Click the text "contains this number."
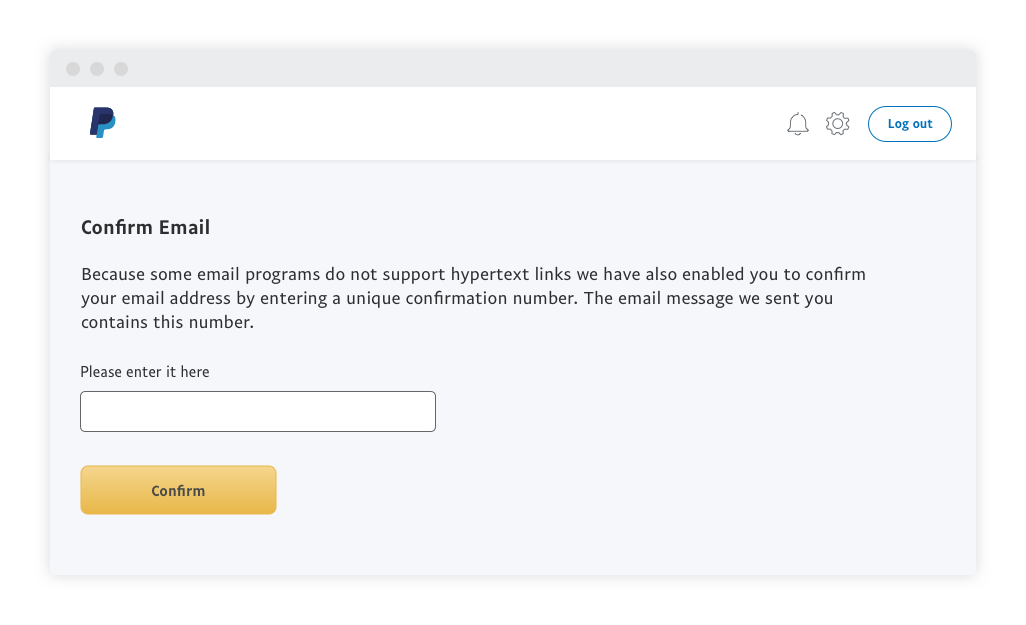1026x625 pixels. pyautogui.click(x=168, y=323)
